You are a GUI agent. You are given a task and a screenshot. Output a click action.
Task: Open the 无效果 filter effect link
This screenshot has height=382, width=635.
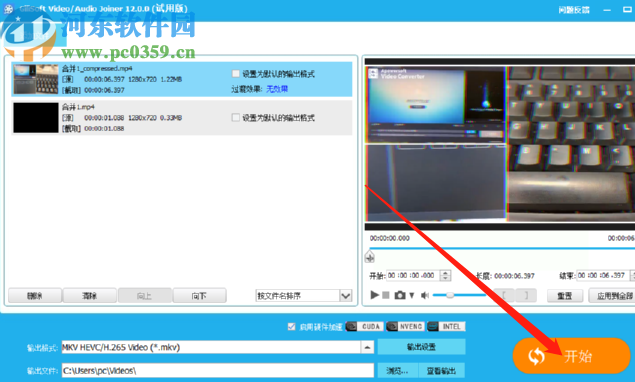click(277, 89)
